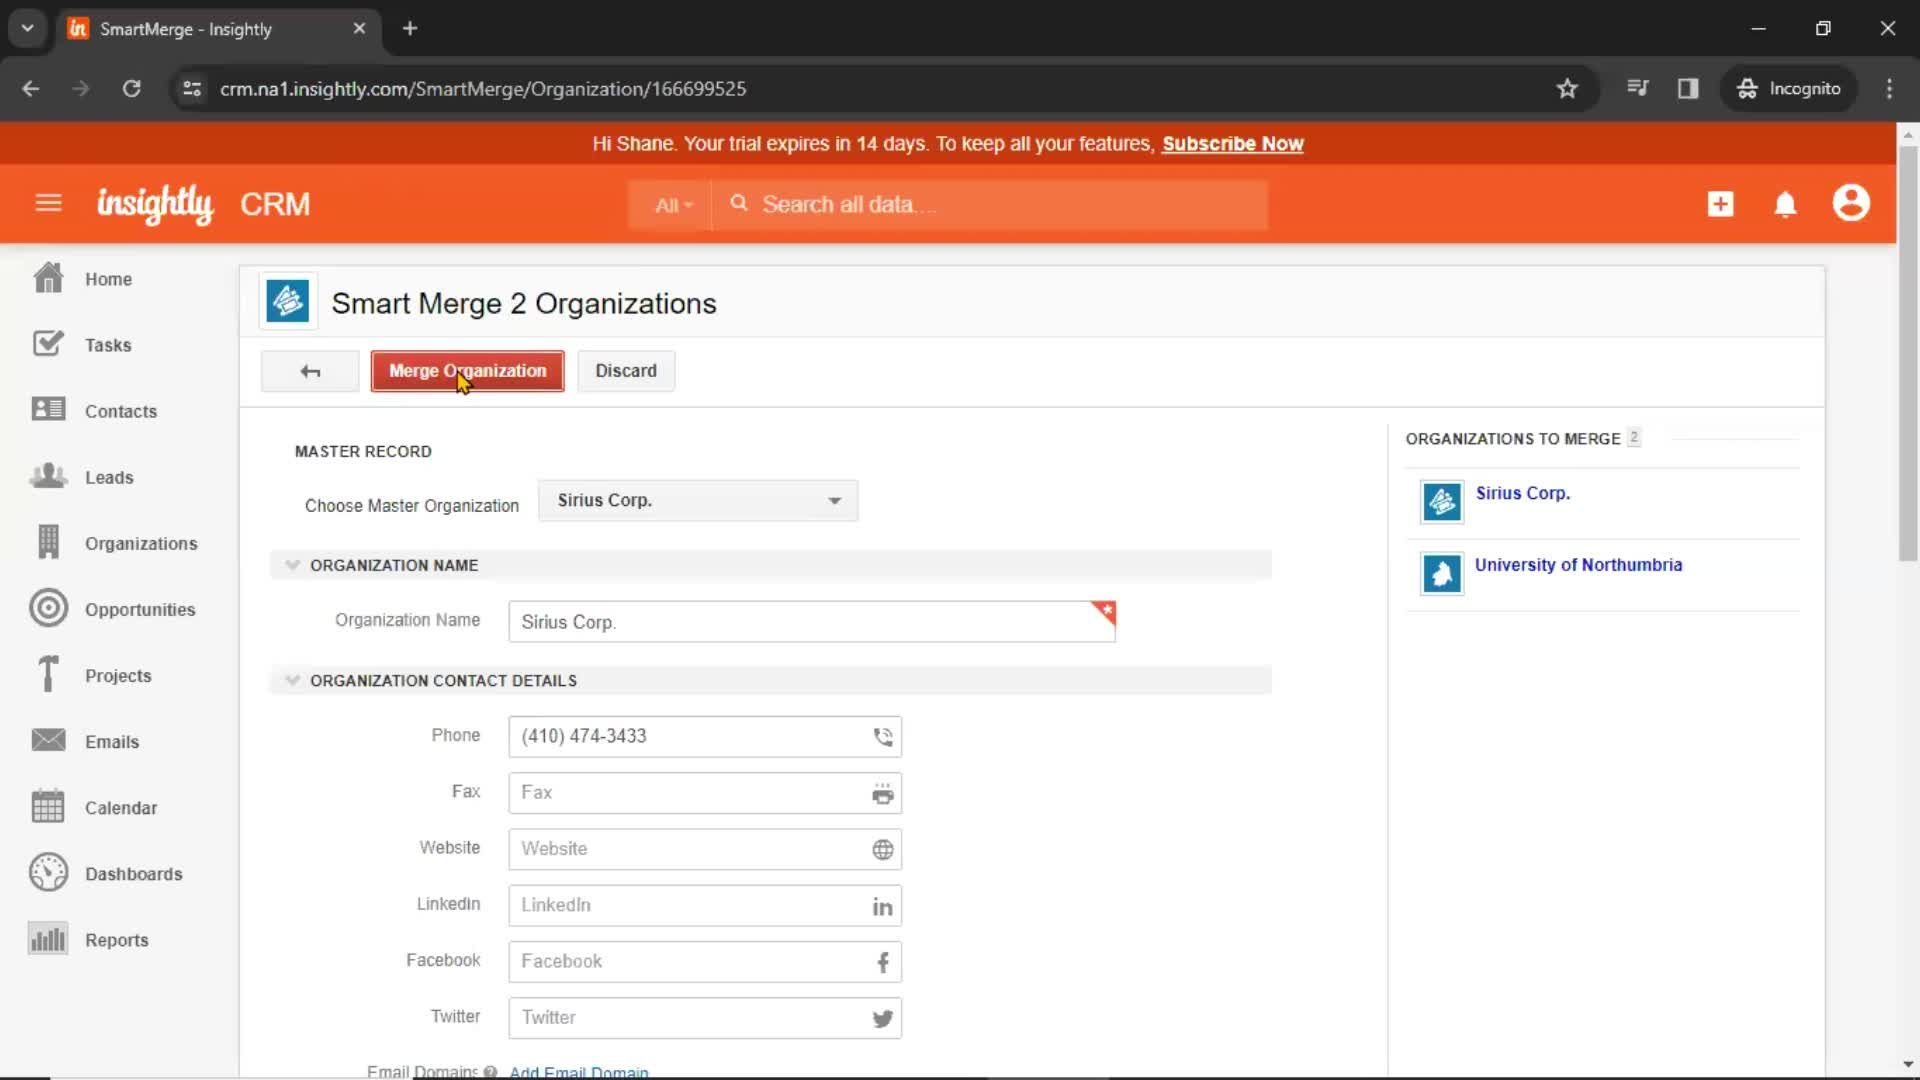Click the Leads people icon
This screenshot has height=1080, width=1920.
pyautogui.click(x=48, y=476)
